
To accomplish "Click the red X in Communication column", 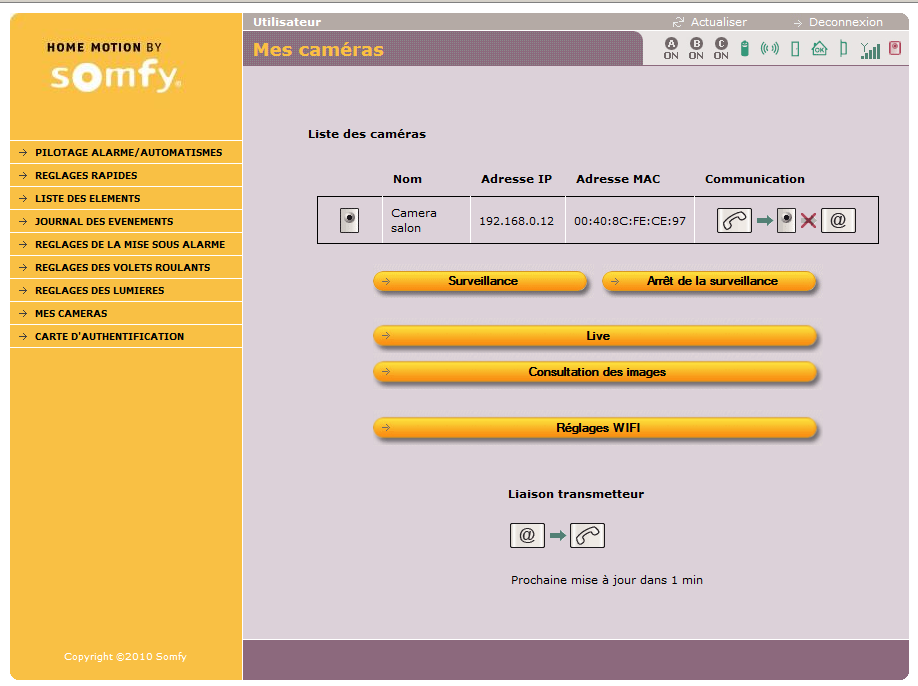I will [808, 221].
